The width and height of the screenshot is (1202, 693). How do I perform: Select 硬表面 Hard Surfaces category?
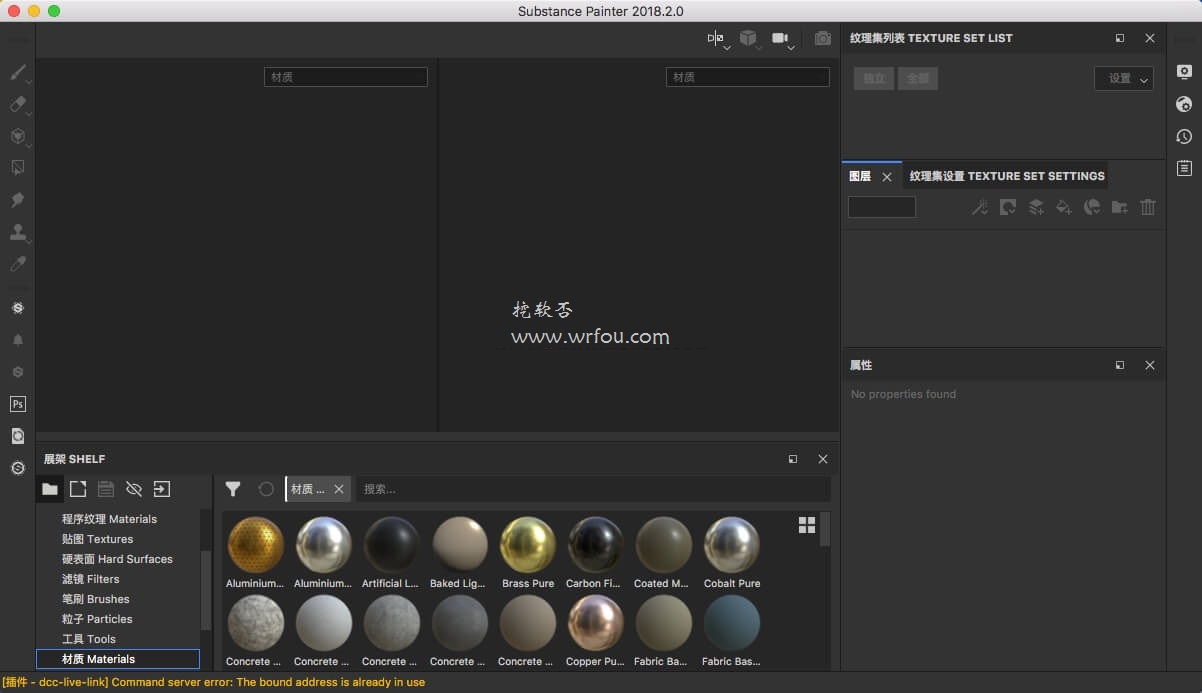coord(118,559)
